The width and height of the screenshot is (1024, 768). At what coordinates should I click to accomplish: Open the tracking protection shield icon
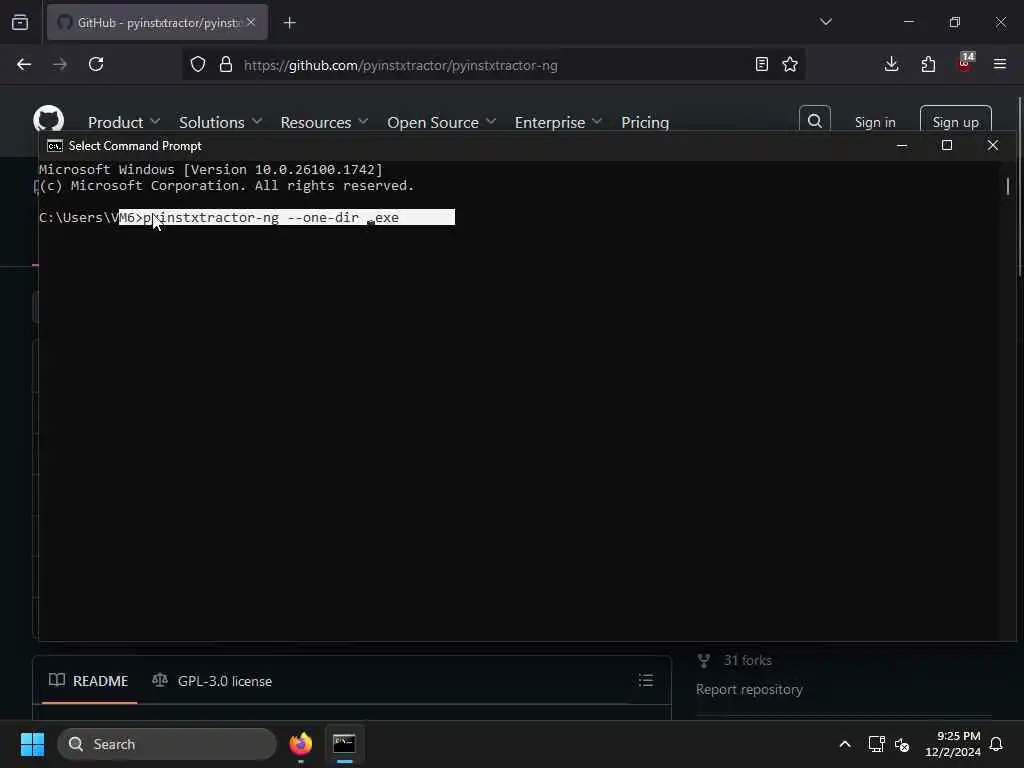pos(198,64)
